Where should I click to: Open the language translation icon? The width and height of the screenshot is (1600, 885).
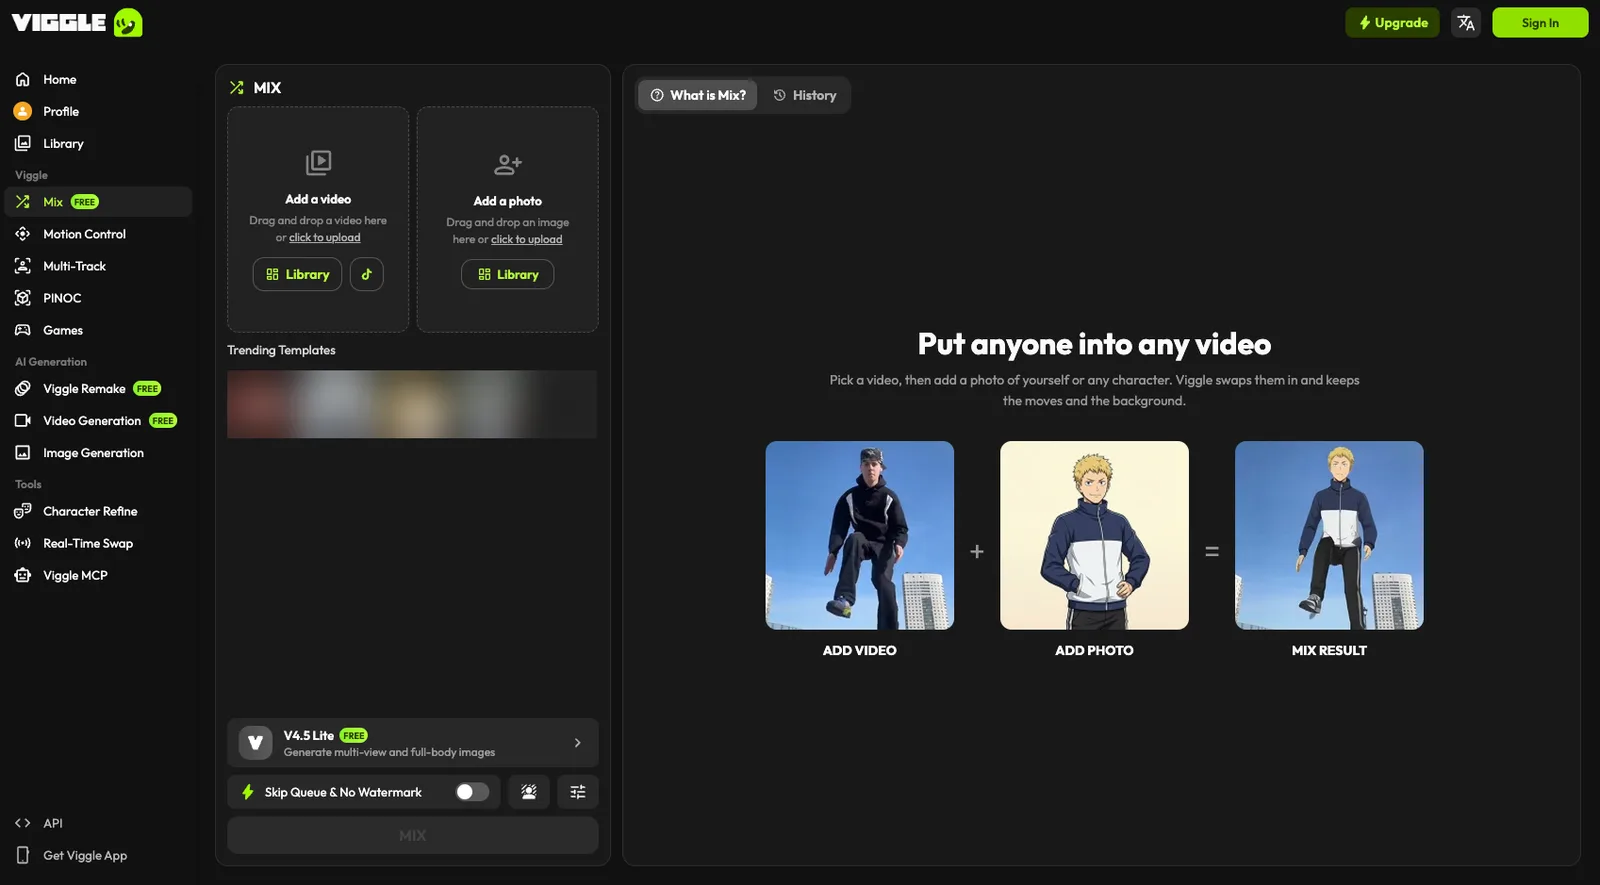click(x=1466, y=23)
